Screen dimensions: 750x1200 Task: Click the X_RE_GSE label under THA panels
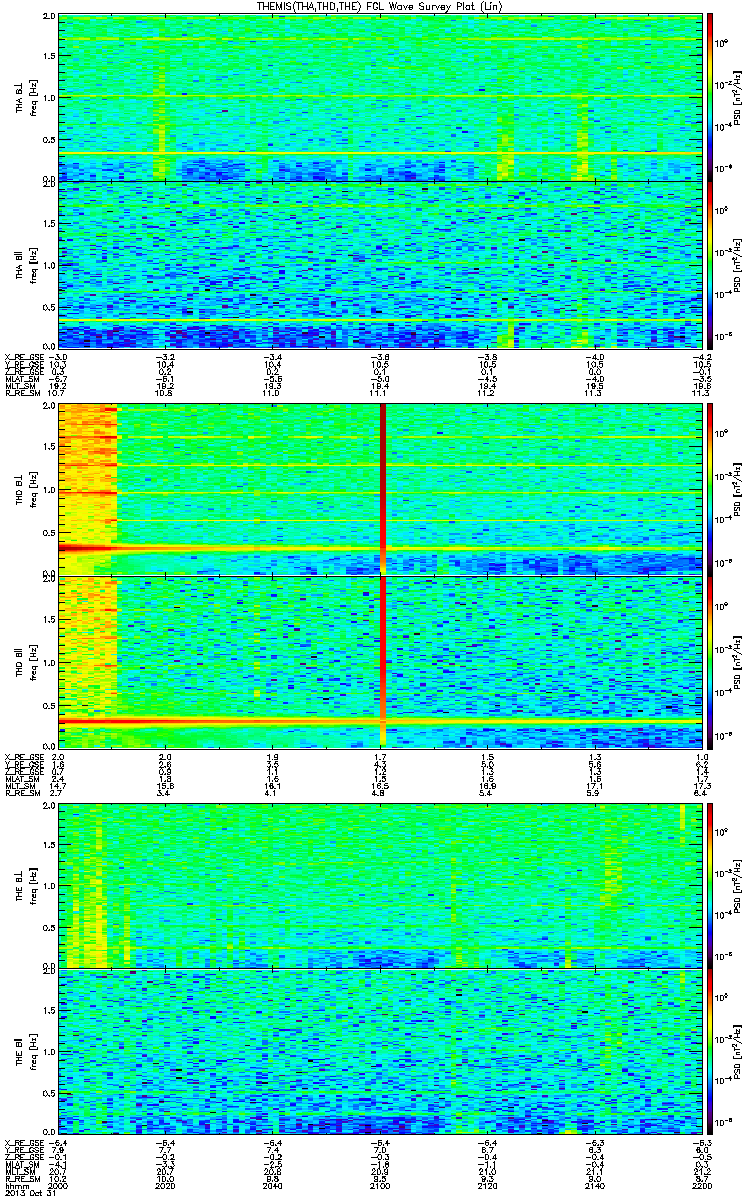tap(24, 356)
